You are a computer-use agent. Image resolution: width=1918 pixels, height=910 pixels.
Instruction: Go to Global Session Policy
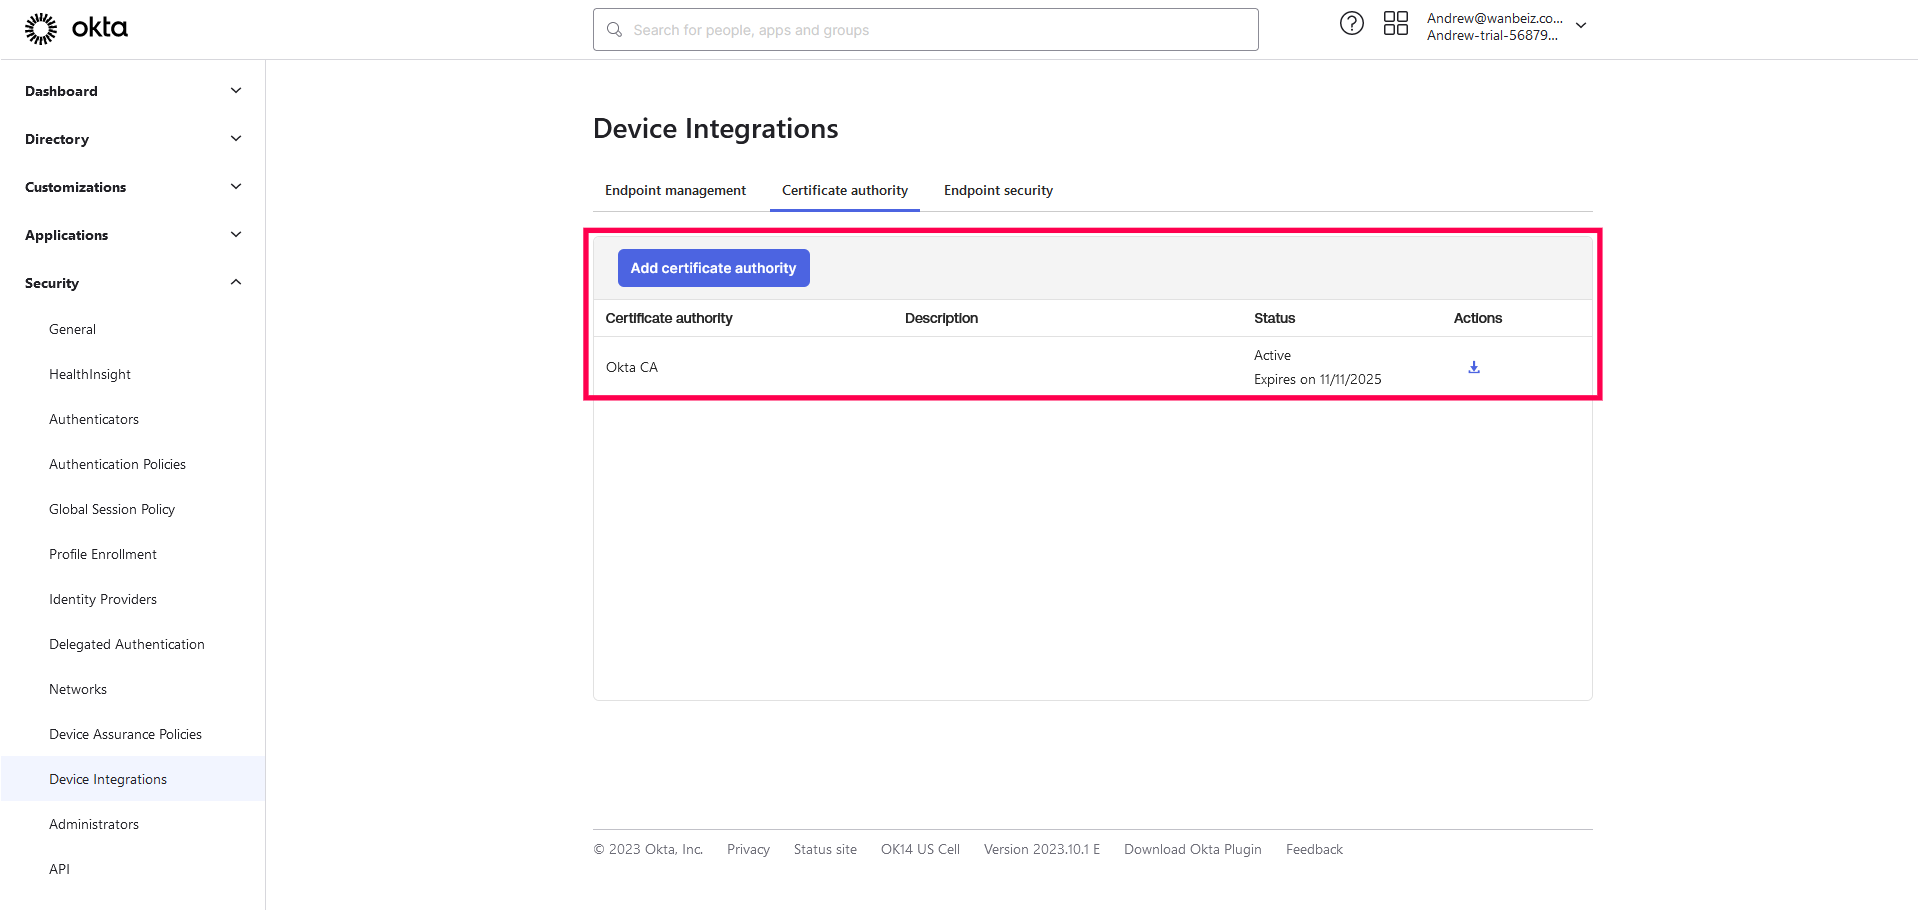[112, 510]
